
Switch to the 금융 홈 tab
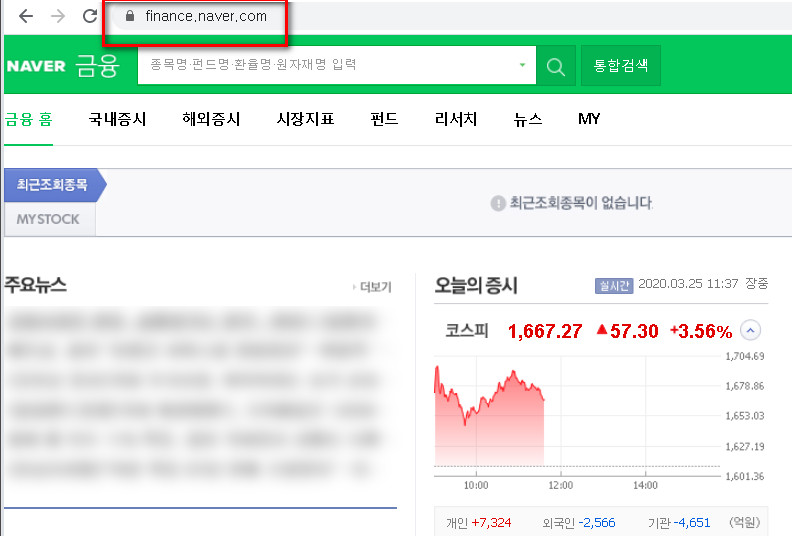pyautogui.click(x=28, y=119)
